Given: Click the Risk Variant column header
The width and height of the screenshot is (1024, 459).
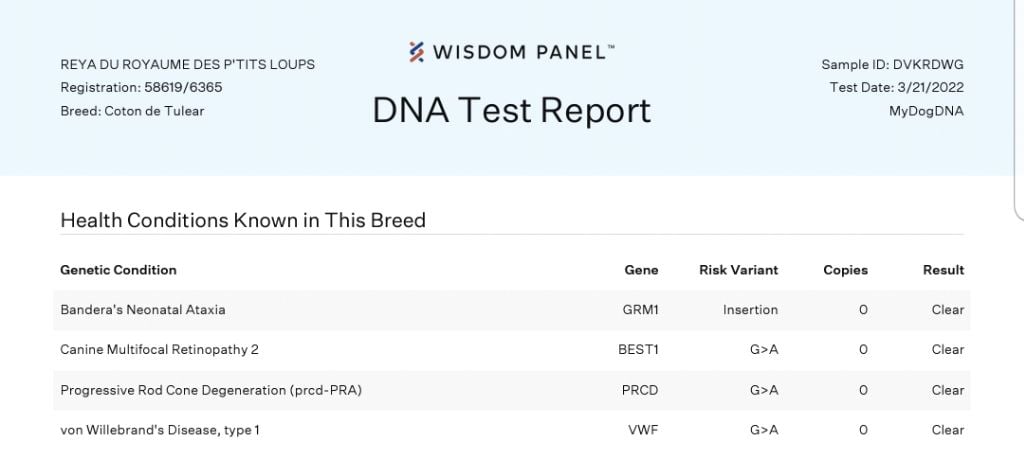Looking at the screenshot, I should (738, 270).
